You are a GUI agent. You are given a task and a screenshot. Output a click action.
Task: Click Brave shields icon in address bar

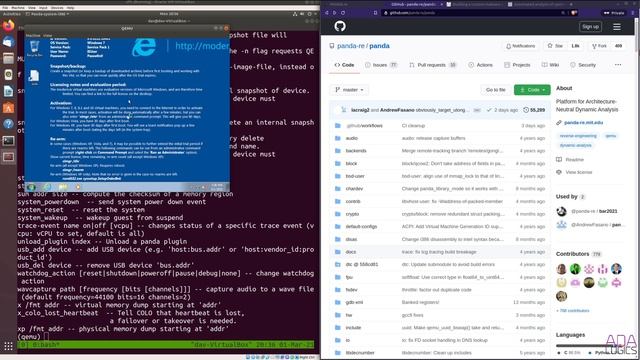[x=574, y=13]
